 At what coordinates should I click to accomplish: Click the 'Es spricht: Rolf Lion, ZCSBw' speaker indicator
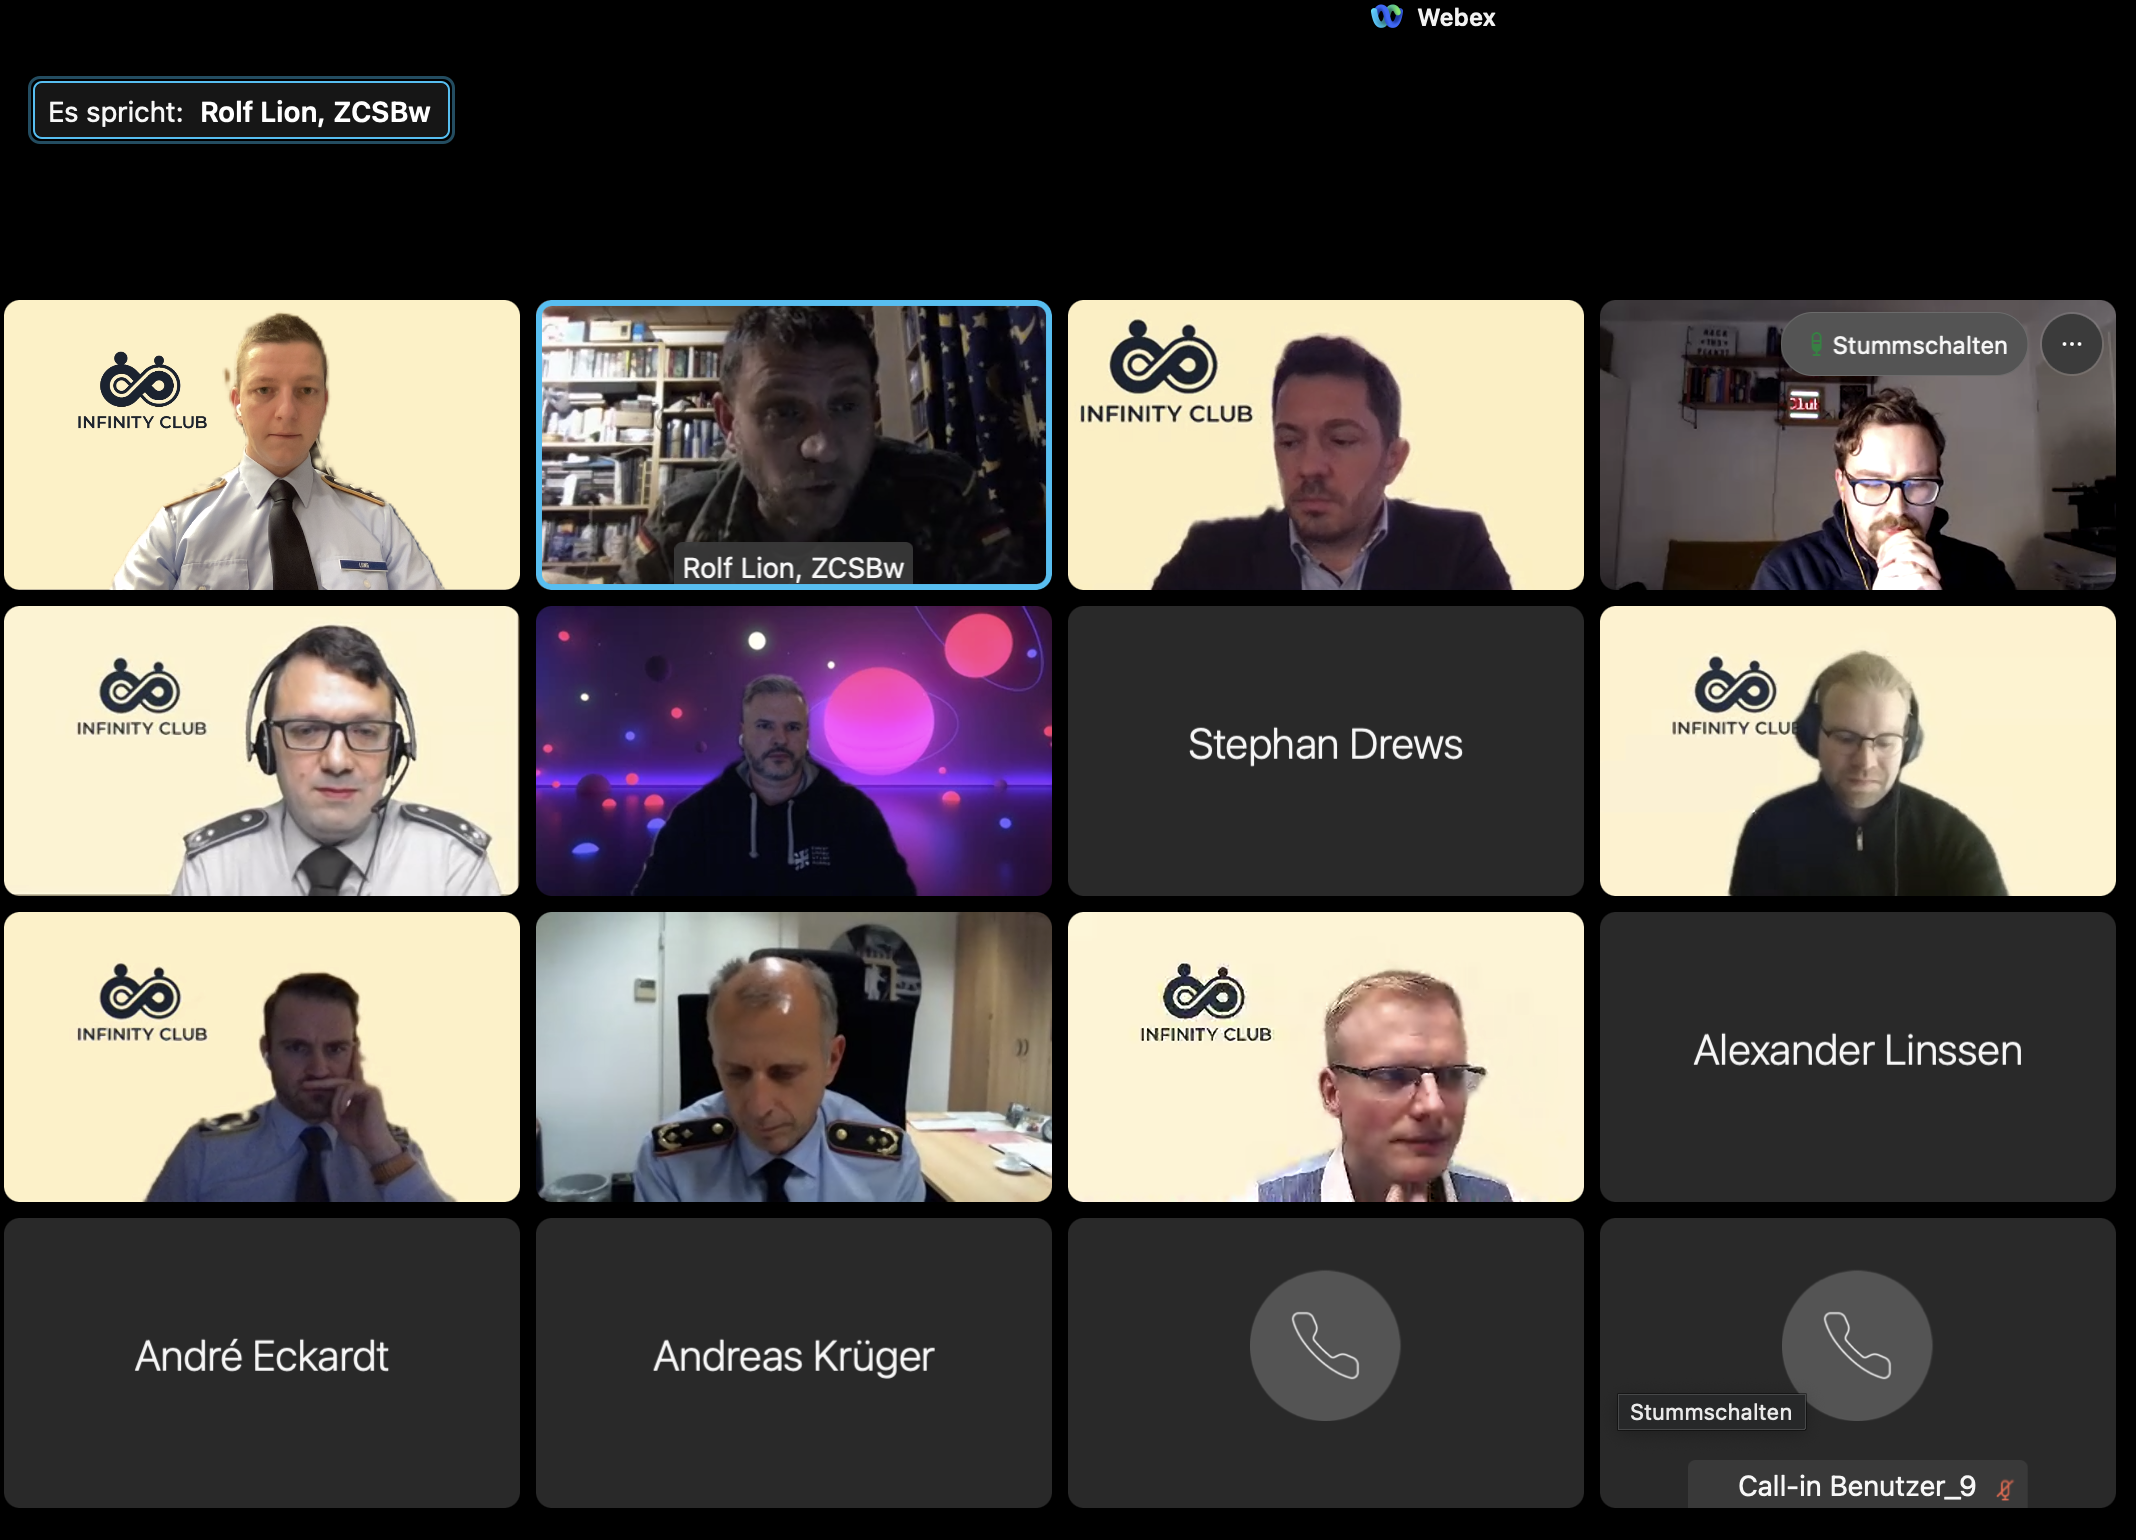[240, 111]
